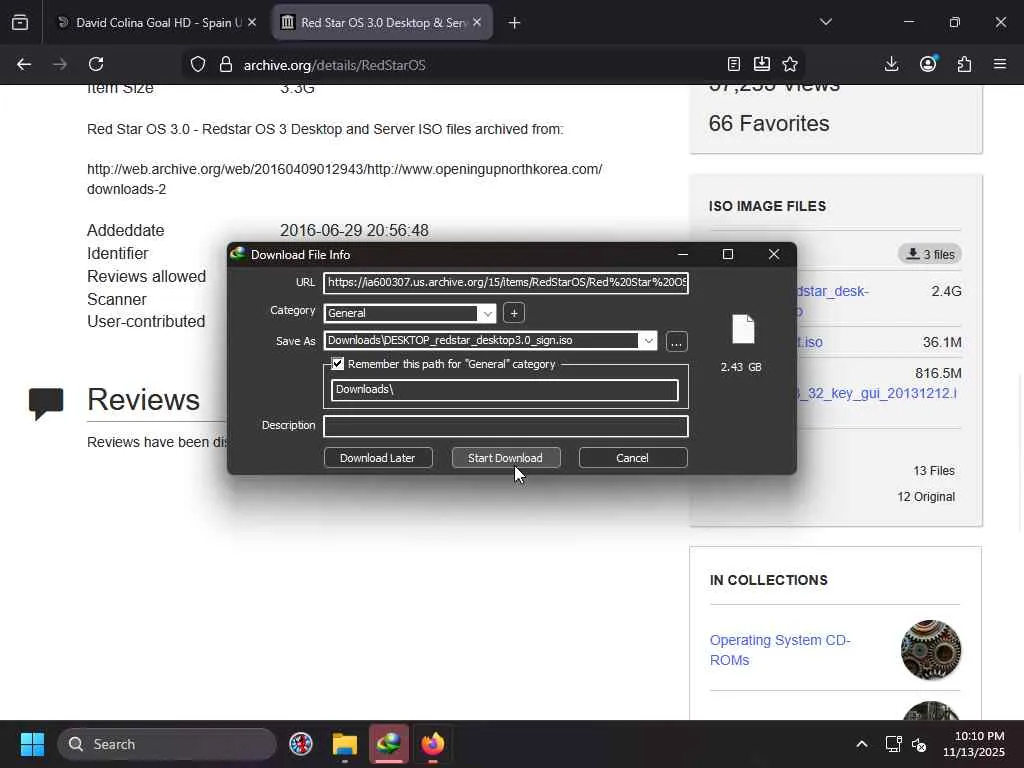Screen dimensions: 1024x768
Task: Click the 13 Files entry
Action: (x=934, y=471)
